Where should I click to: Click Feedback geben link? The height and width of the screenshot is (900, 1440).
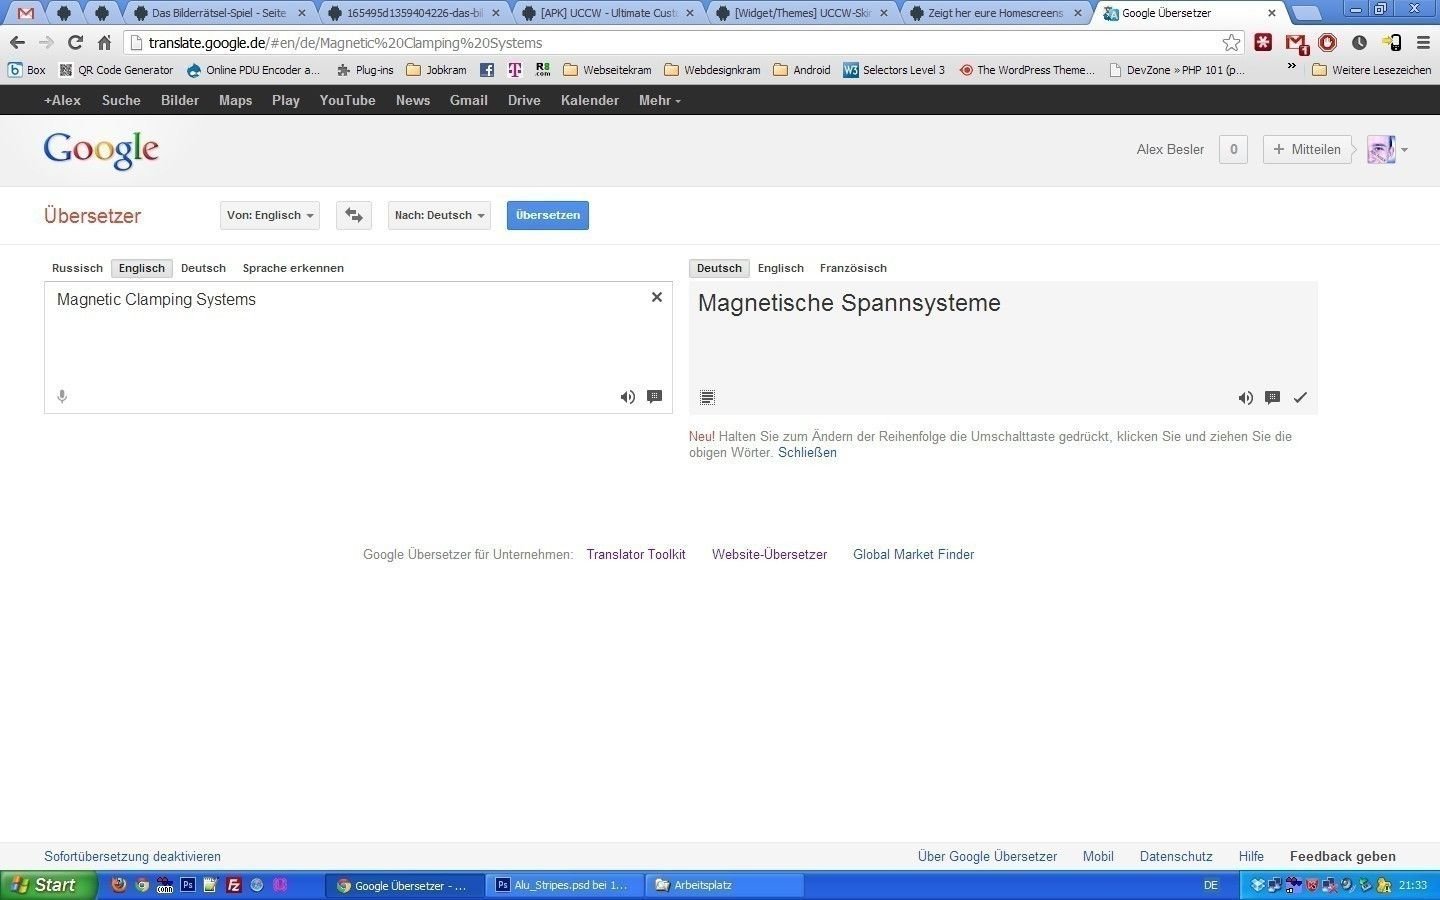click(x=1342, y=856)
